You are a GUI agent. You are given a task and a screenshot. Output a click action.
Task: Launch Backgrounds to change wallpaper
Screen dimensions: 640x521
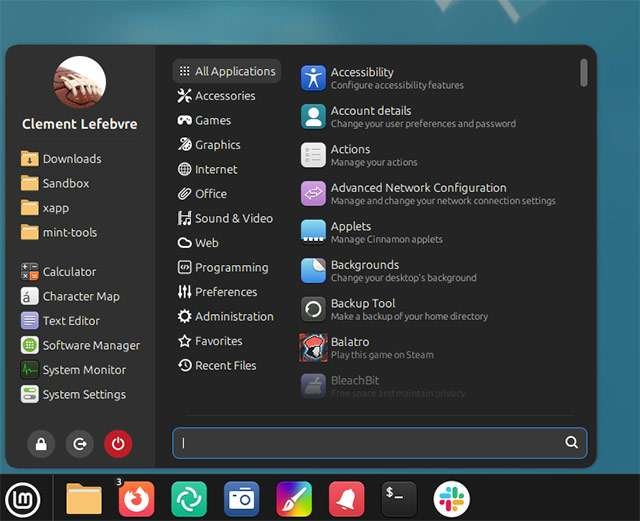(437, 271)
